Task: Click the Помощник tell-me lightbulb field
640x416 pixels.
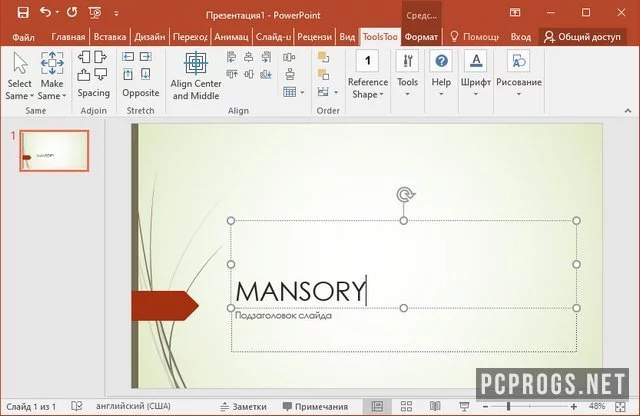Action: [474, 37]
